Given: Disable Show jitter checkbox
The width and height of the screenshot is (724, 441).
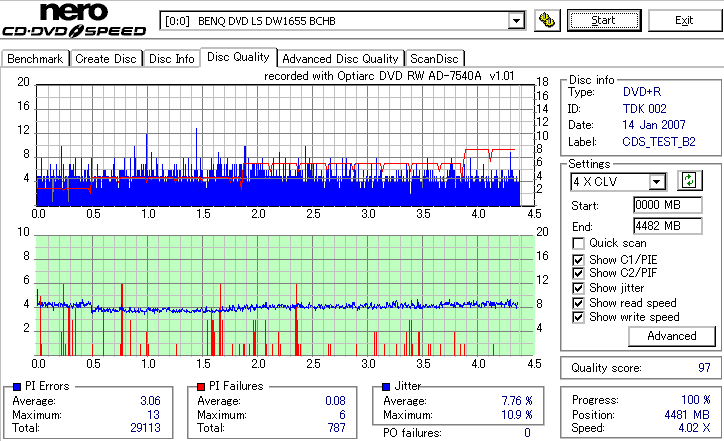Looking at the screenshot, I should [578, 288].
